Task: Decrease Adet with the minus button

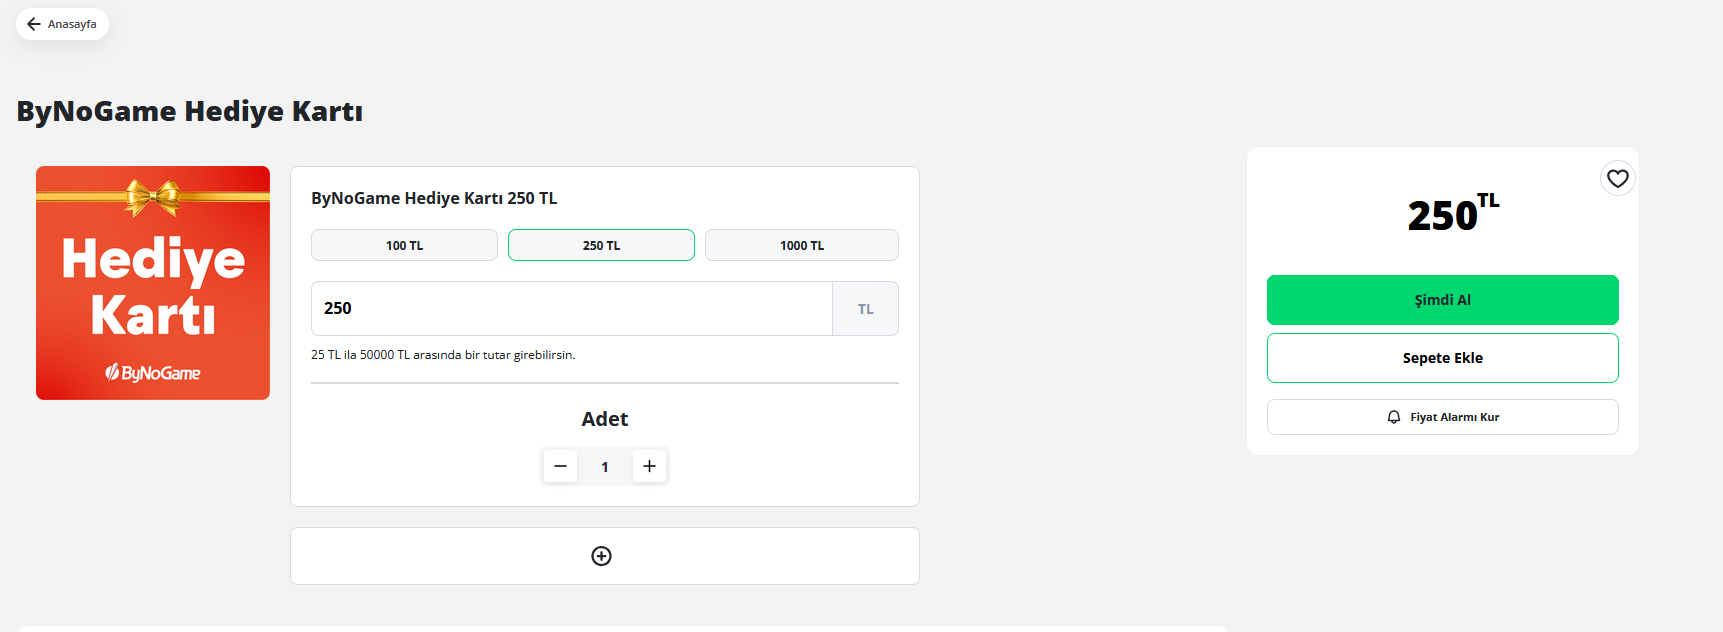Action: point(560,466)
